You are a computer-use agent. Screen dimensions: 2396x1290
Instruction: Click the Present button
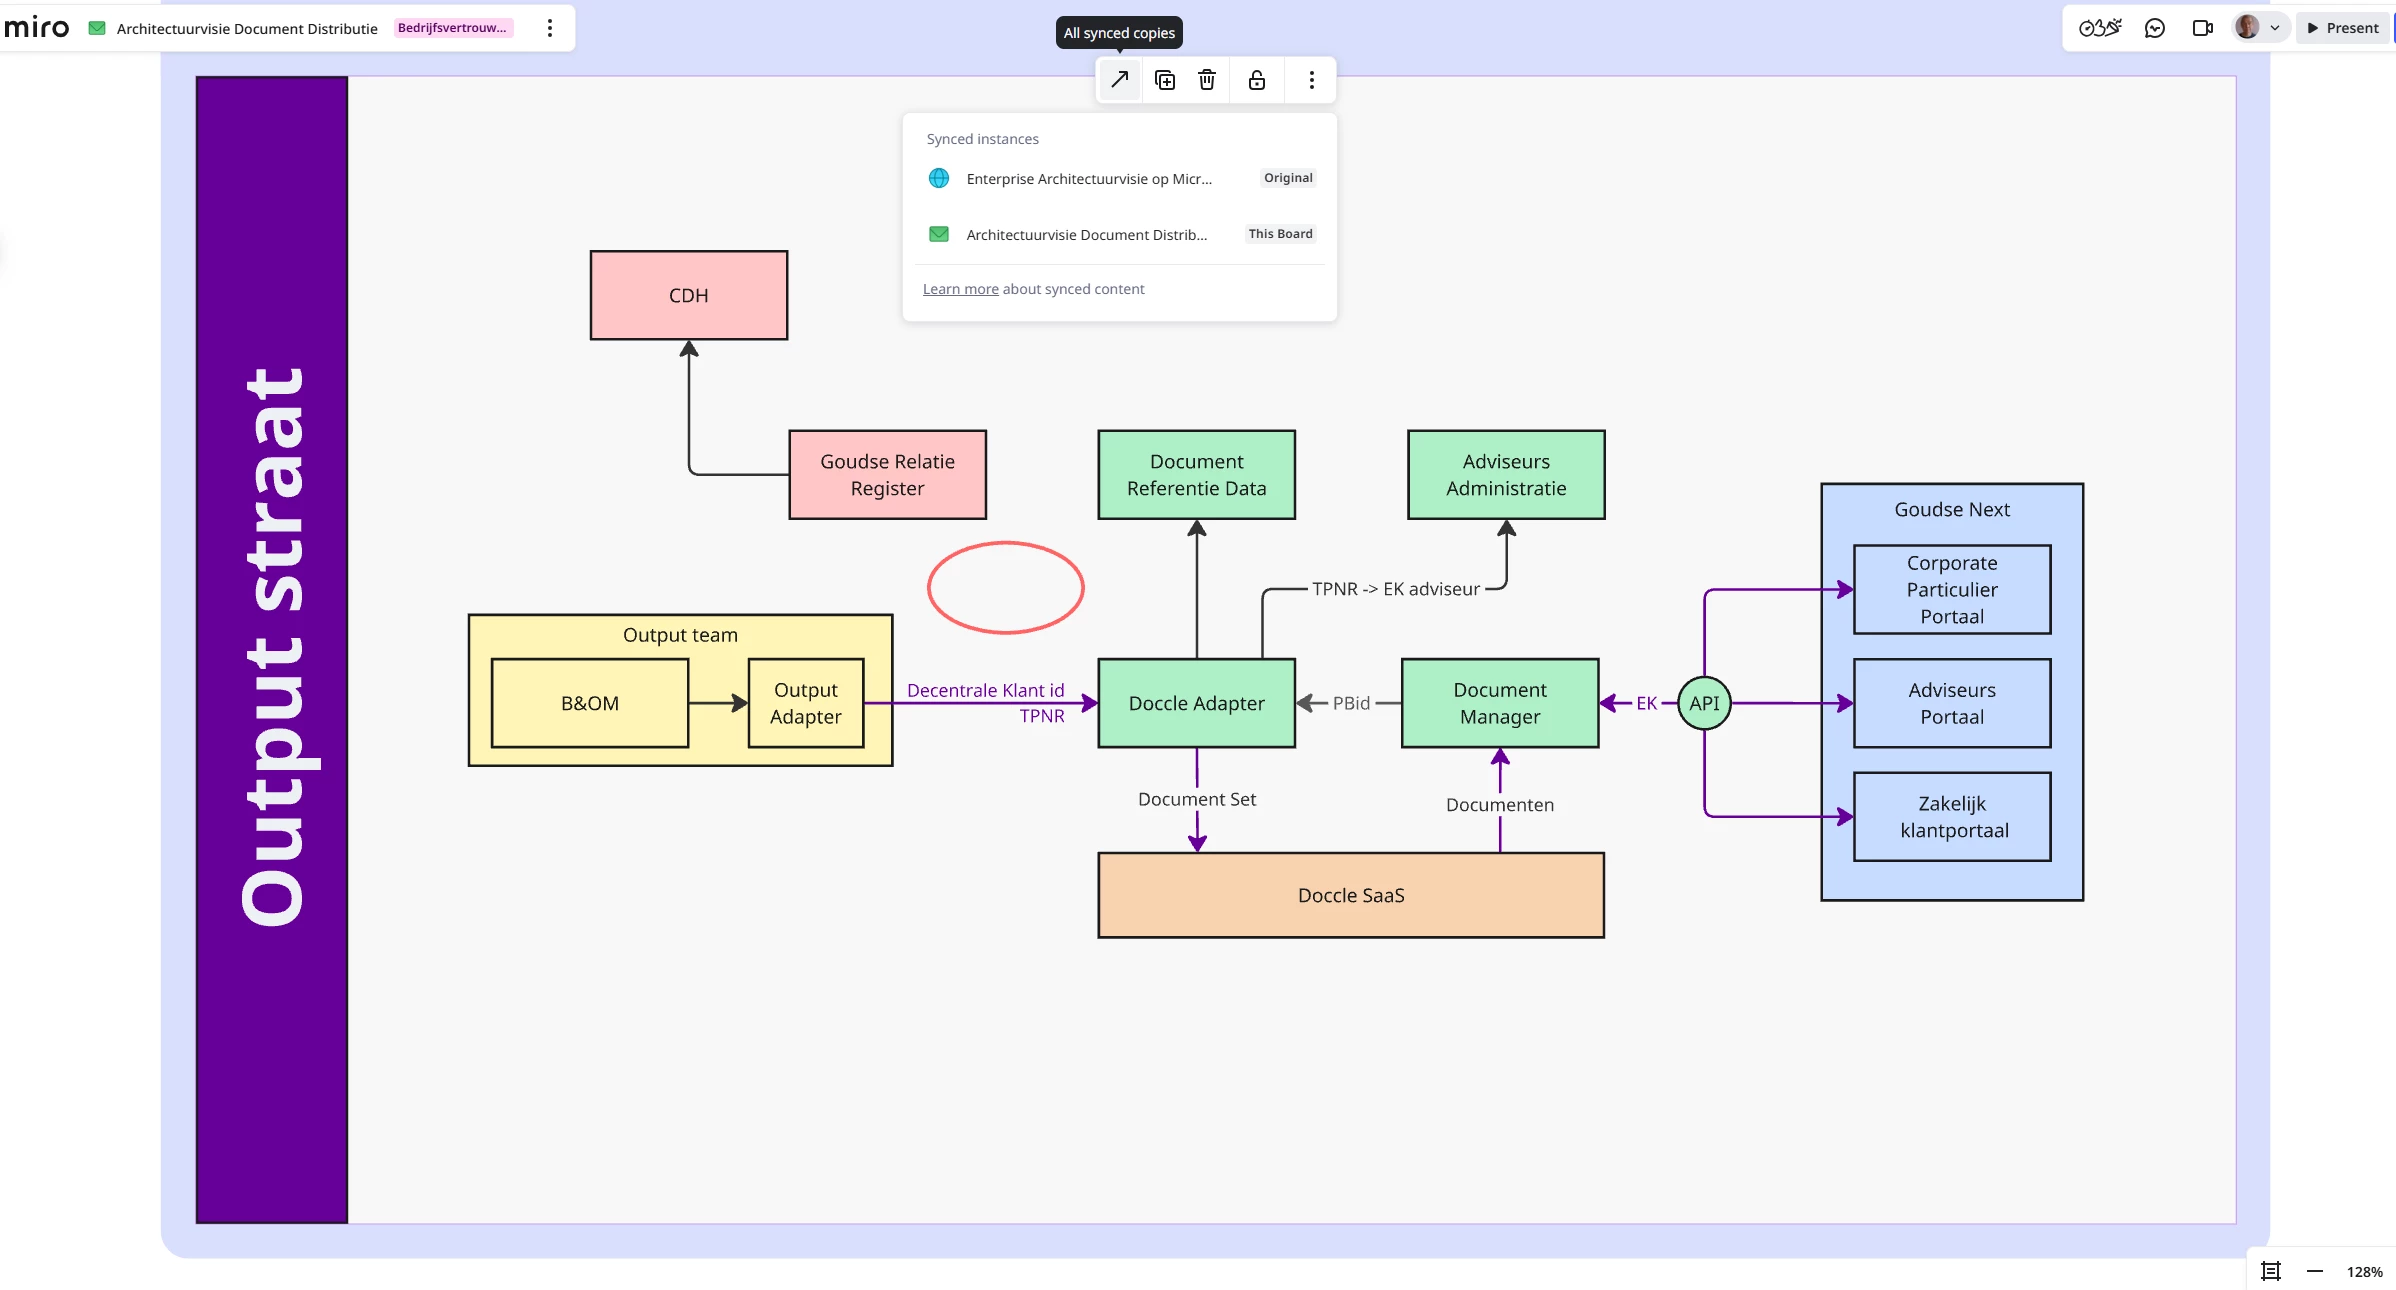point(2343,28)
